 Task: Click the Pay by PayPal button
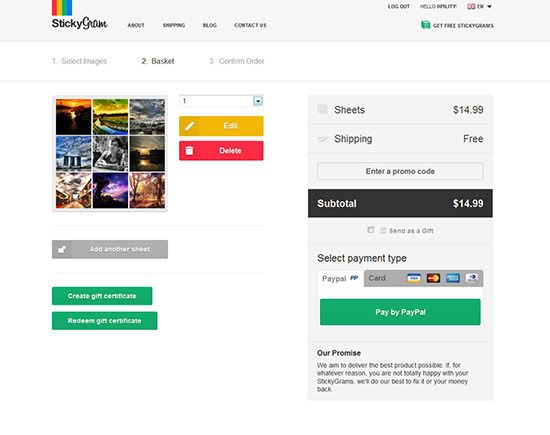pyautogui.click(x=400, y=312)
